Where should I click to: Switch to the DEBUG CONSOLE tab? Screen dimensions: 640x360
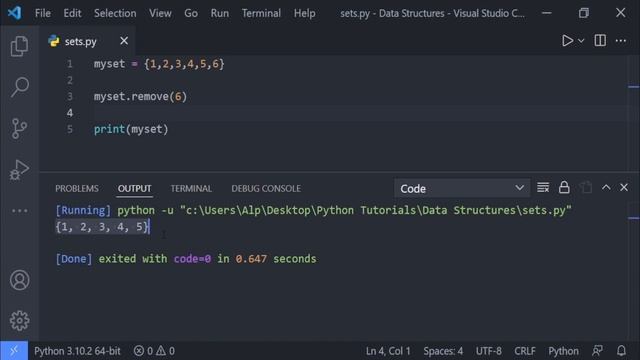pyautogui.click(x=266, y=189)
